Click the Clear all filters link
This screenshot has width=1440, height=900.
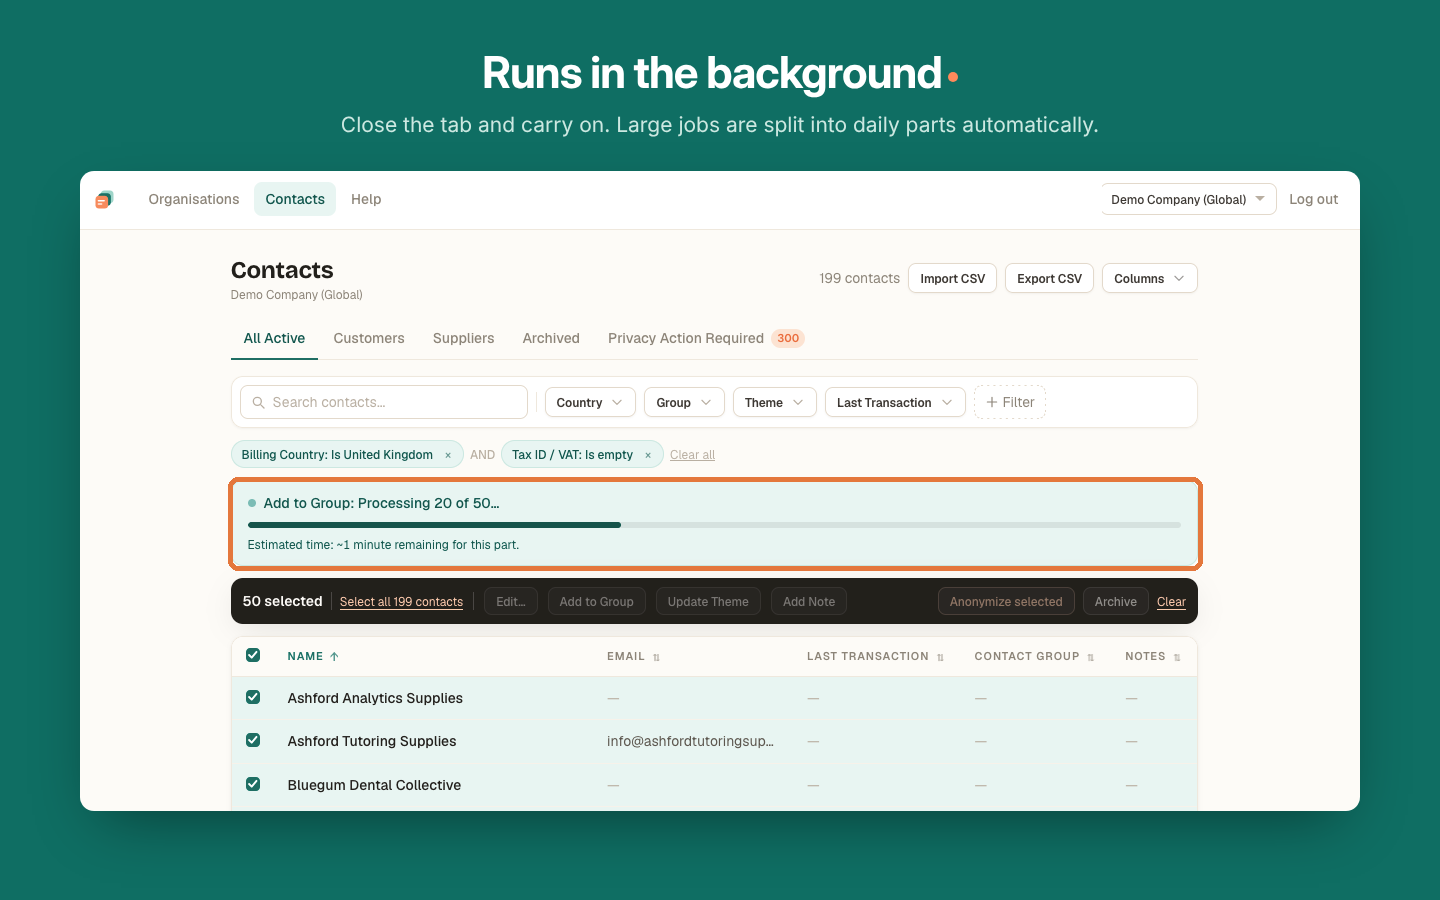pyautogui.click(x=692, y=455)
